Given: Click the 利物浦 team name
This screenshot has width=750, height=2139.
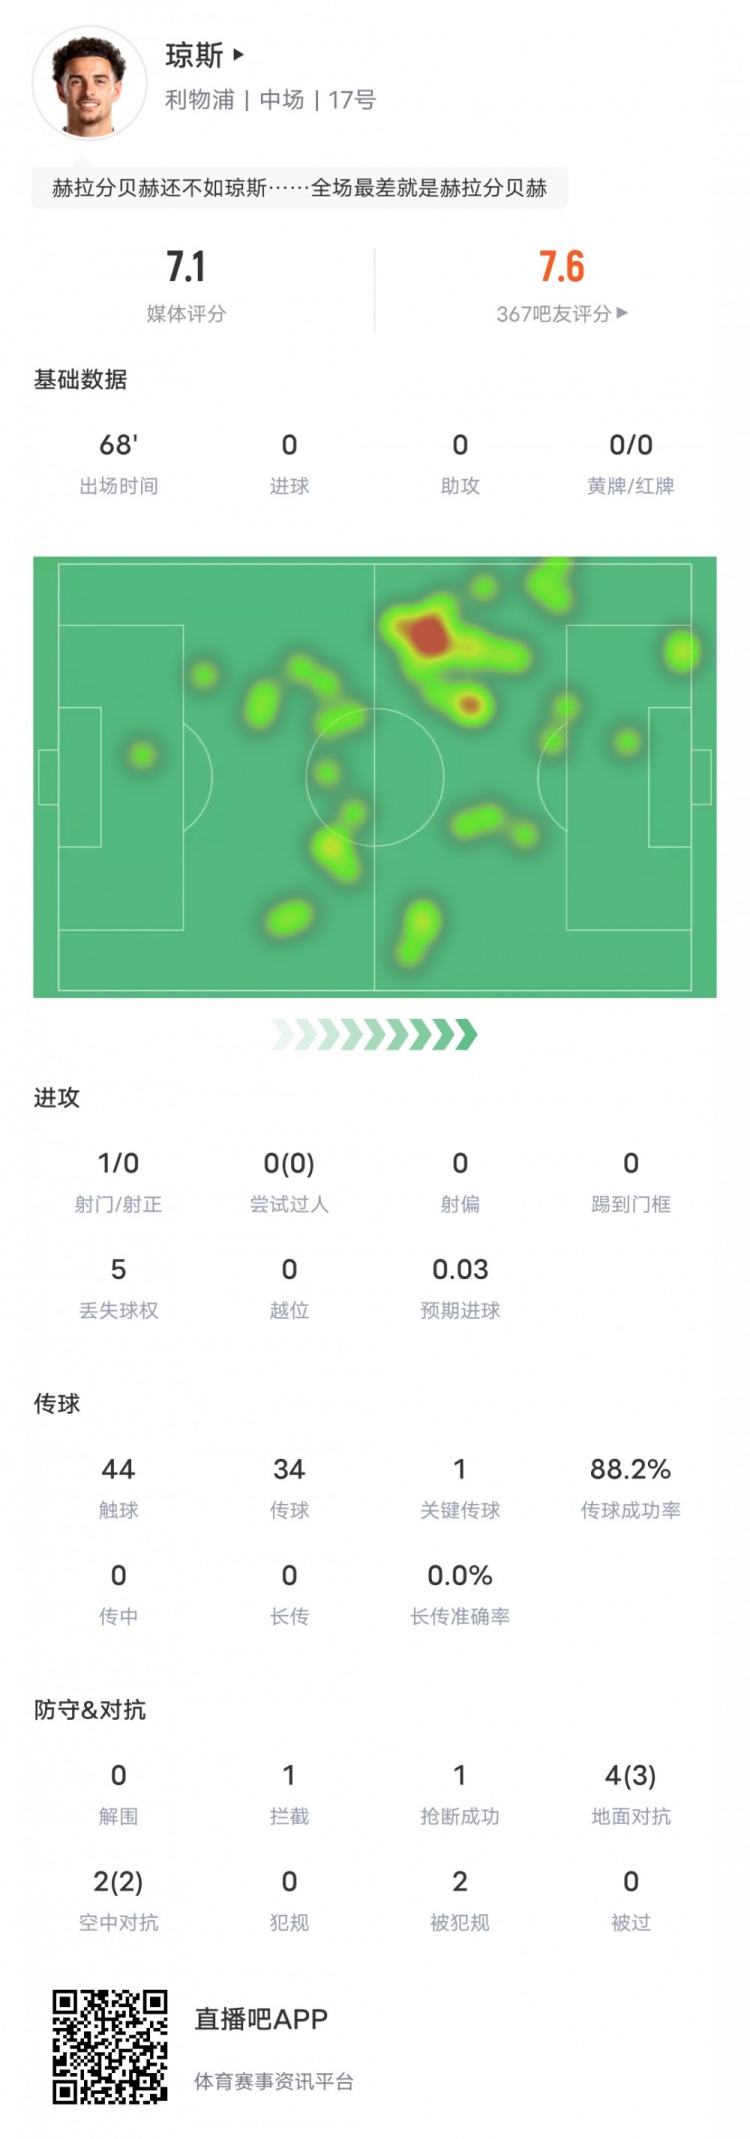Looking at the screenshot, I should click(x=199, y=100).
